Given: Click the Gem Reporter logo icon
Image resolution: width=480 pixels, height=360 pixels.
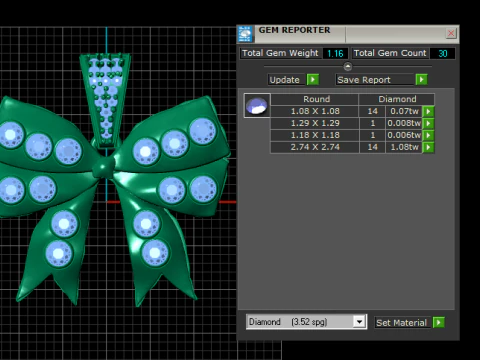Looking at the screenshot, I should point(245,34).
